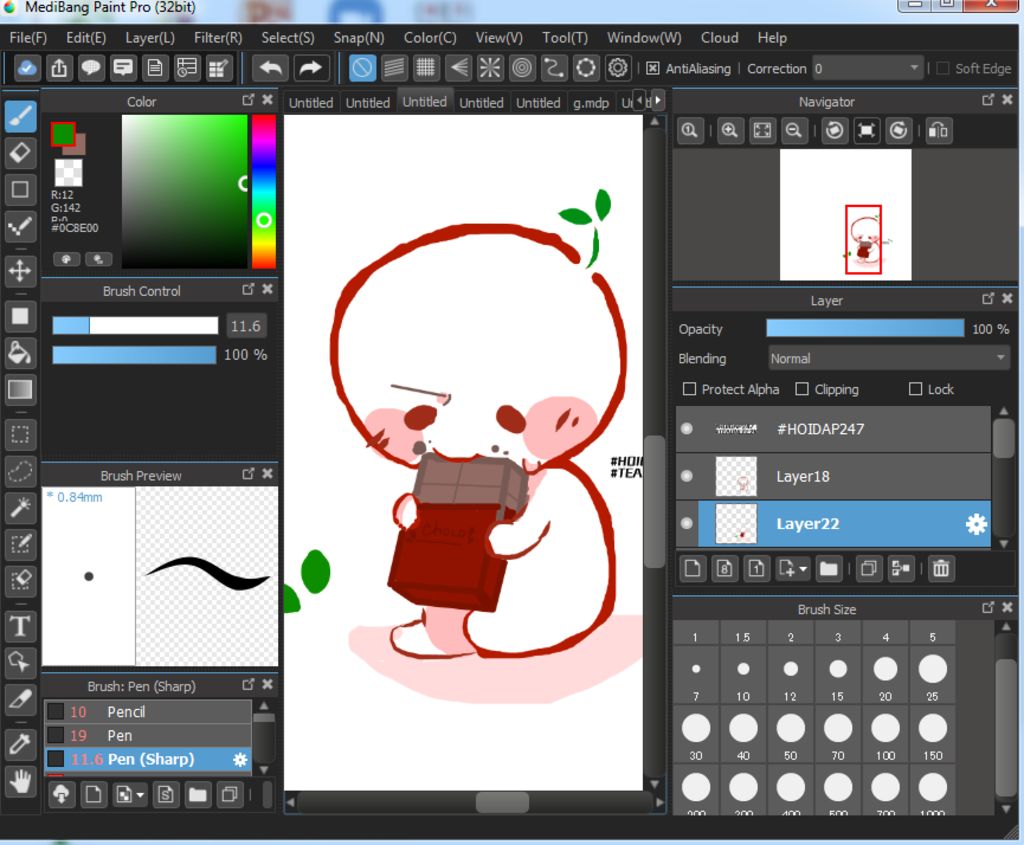
Task: Select the Gradient tool
Action: pos(20,390)
